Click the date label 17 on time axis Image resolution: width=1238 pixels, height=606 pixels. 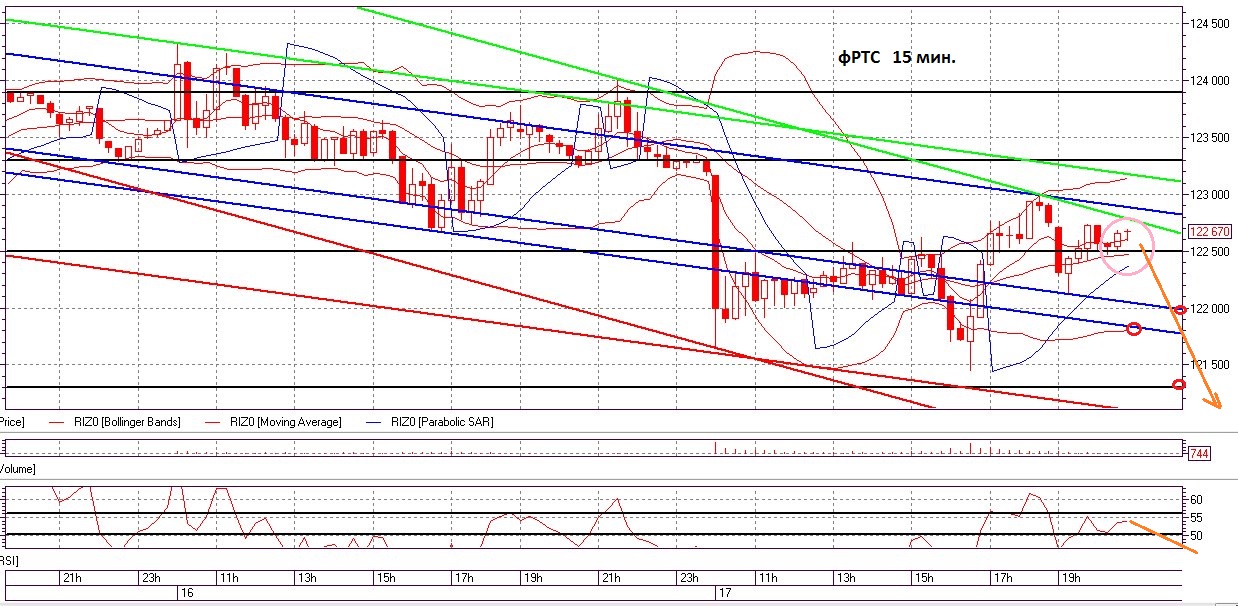tap(725, 594)
